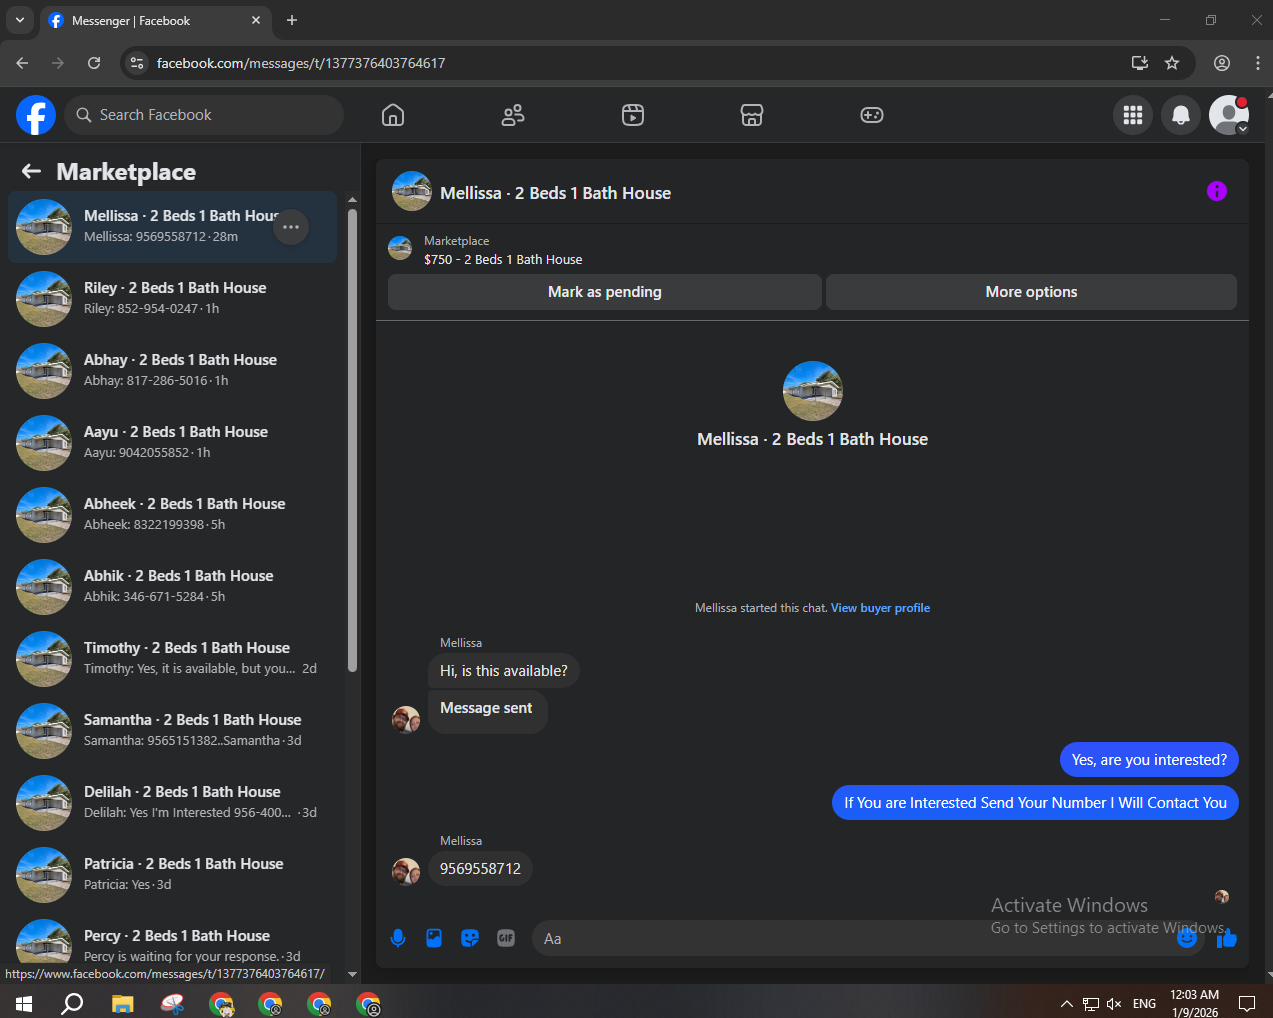Open Timothy's 2 Beds 1 Bath House chat

[x=172, y=659]
